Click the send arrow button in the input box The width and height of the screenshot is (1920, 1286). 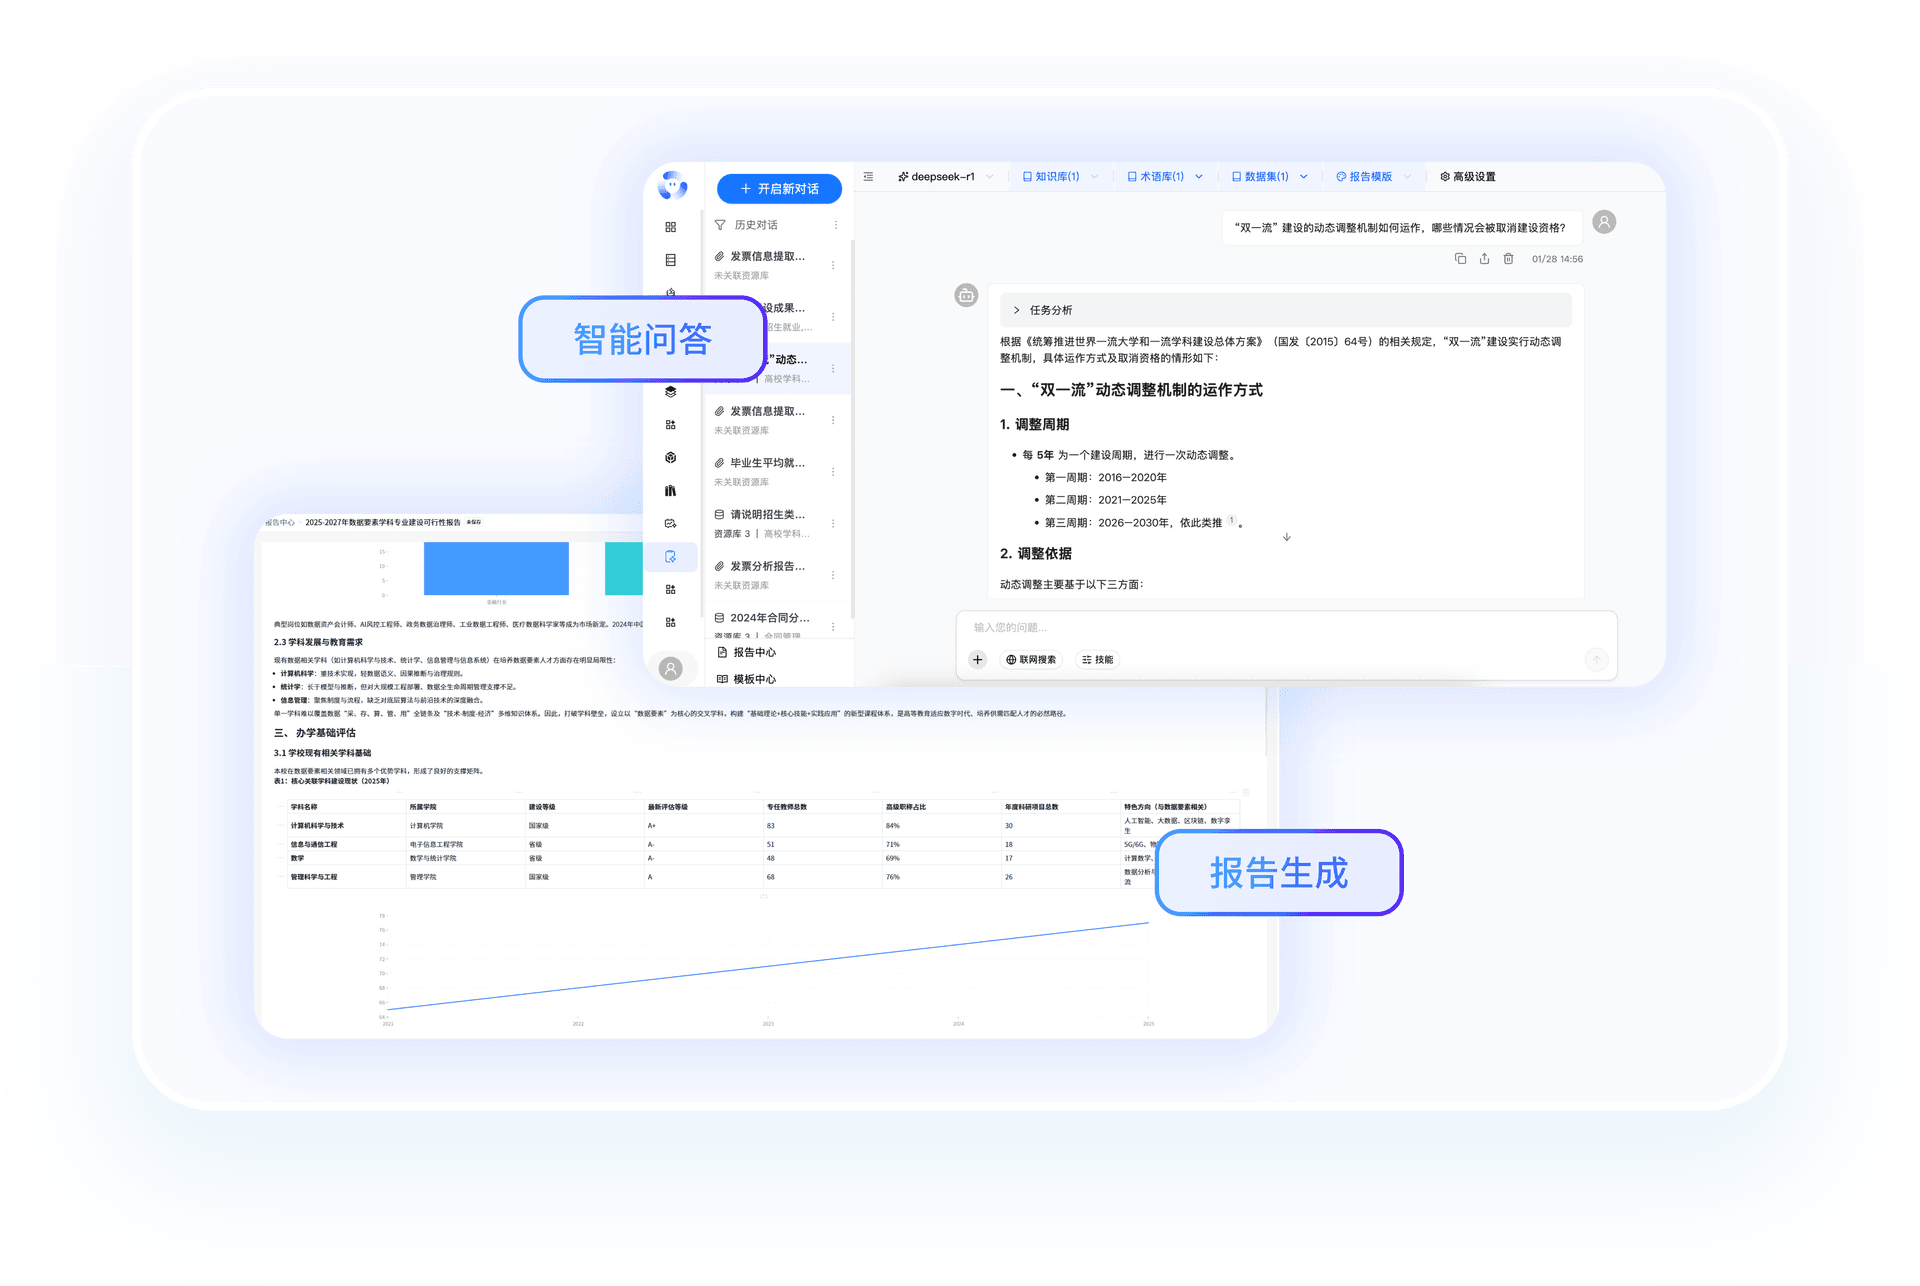(x=1596, y=659)
